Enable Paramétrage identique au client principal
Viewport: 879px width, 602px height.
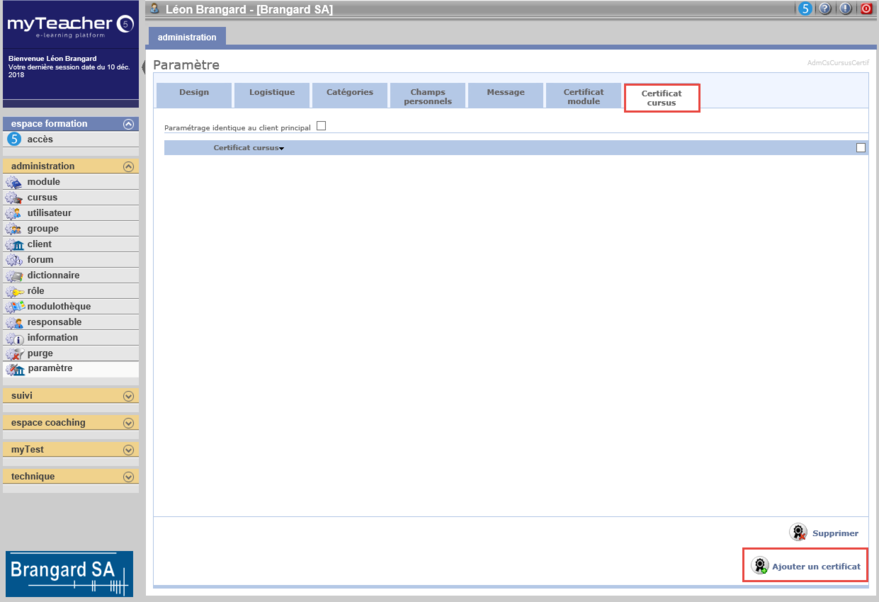click(321, 126)
